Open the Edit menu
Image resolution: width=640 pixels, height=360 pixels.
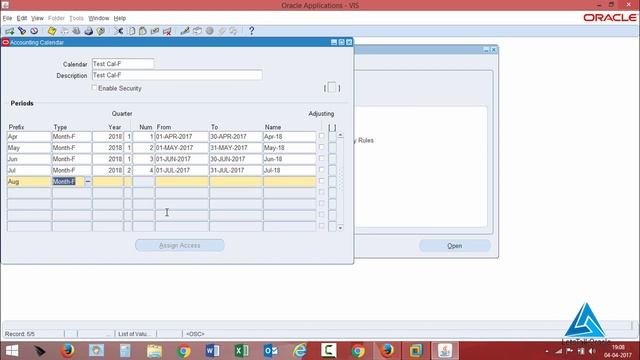pyautogui.click(x=22, y=18)
